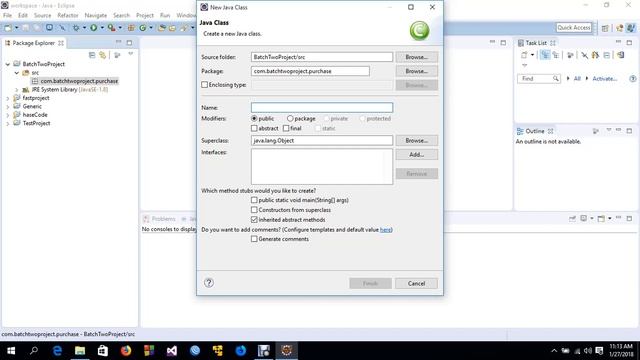Open the File menu
640x360 pixels.
(x=7, y=15)
